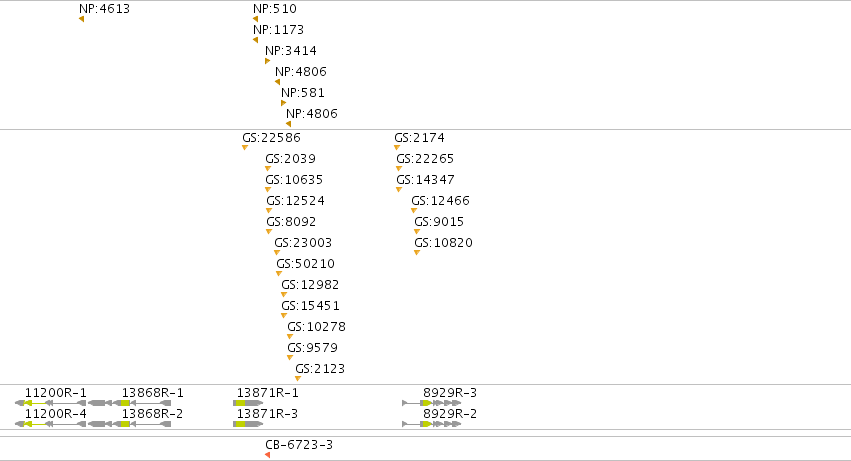
Task: Click the 11200R-1 gene model glyph
Action: click(x=50, y=403)
